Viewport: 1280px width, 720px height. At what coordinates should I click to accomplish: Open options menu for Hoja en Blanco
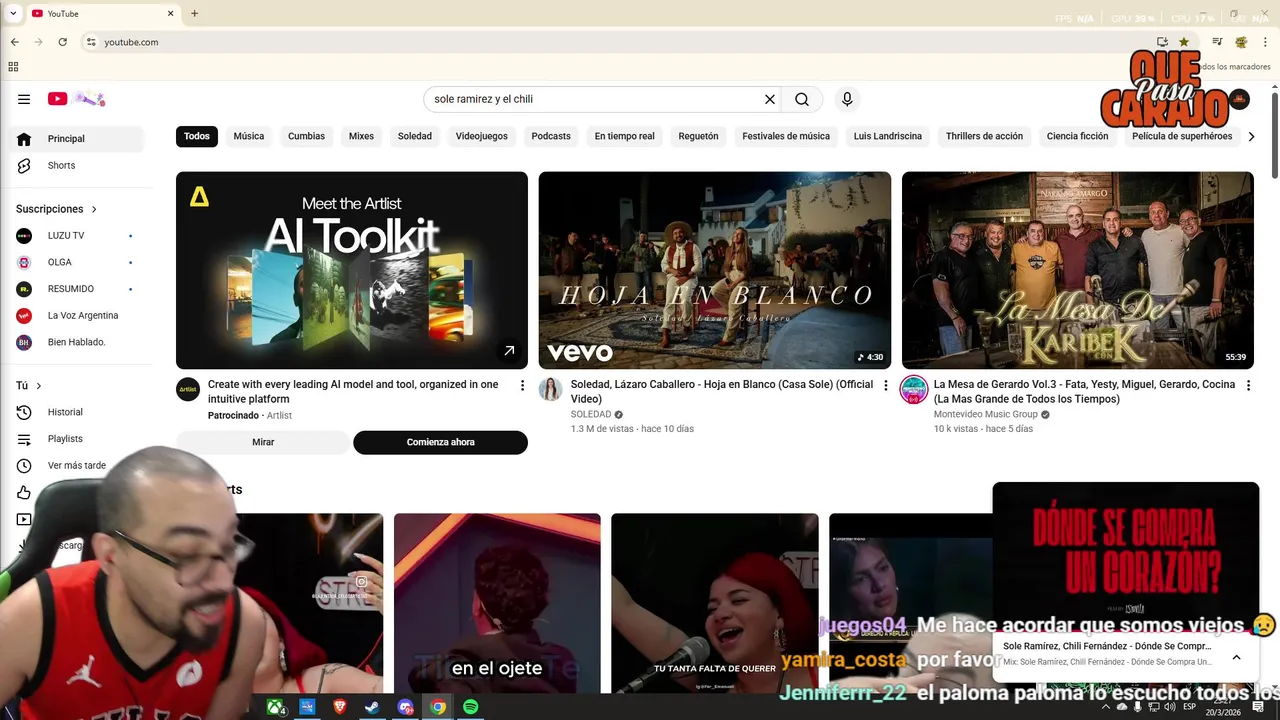885,385
